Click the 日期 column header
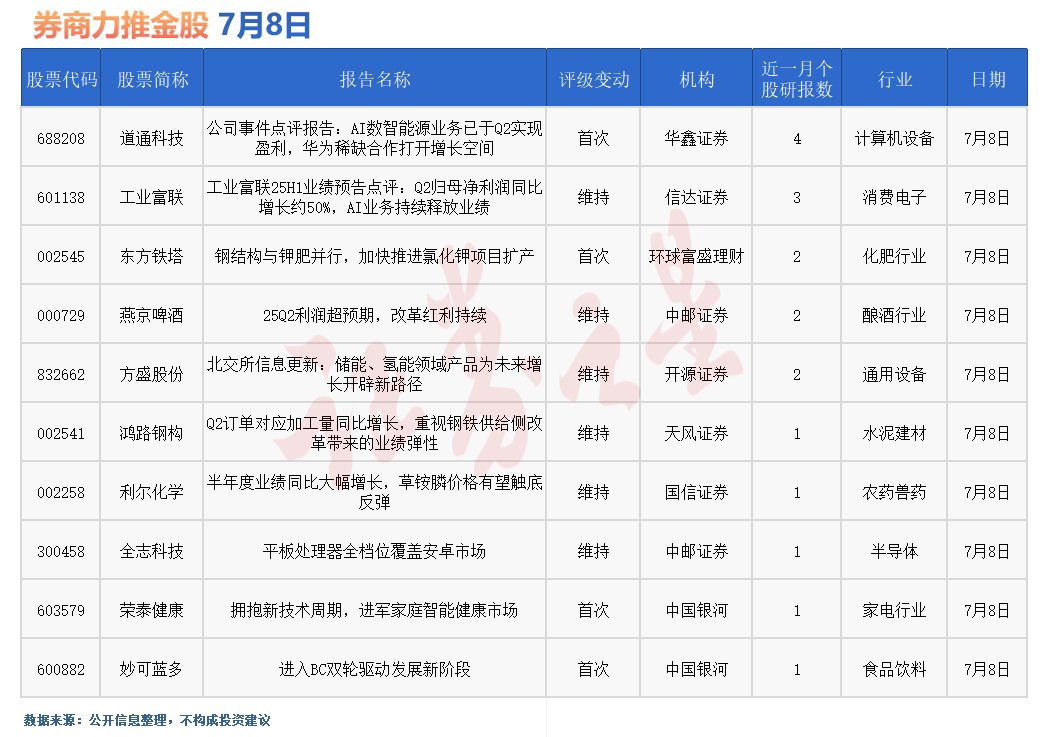This screenshot has height=737, width=1052. click(x=988, y=79)
